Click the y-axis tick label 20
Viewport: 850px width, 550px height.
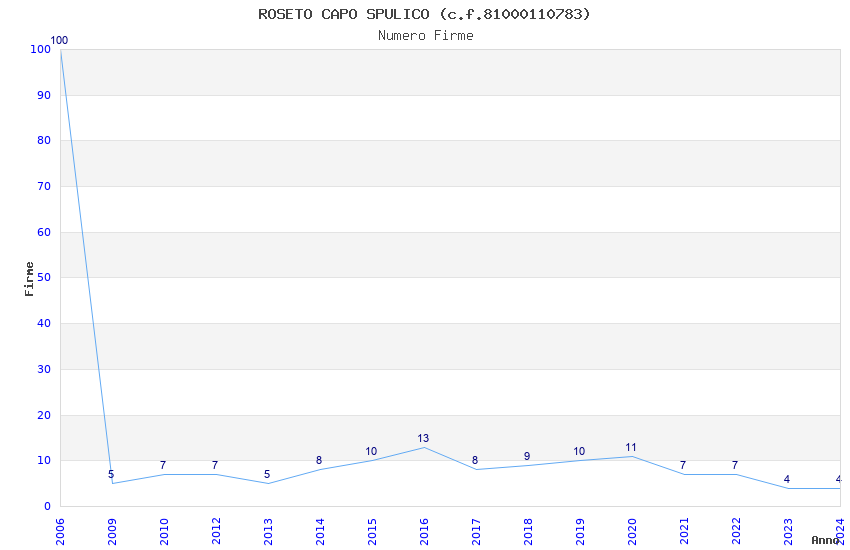44,415
